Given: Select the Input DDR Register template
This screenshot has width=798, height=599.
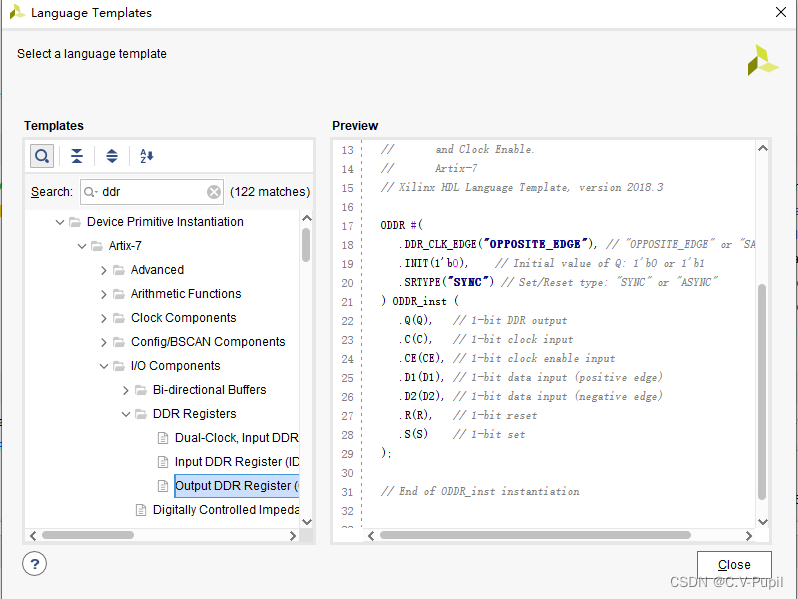Looking at the screenshot, I should [x=237, y=462].
